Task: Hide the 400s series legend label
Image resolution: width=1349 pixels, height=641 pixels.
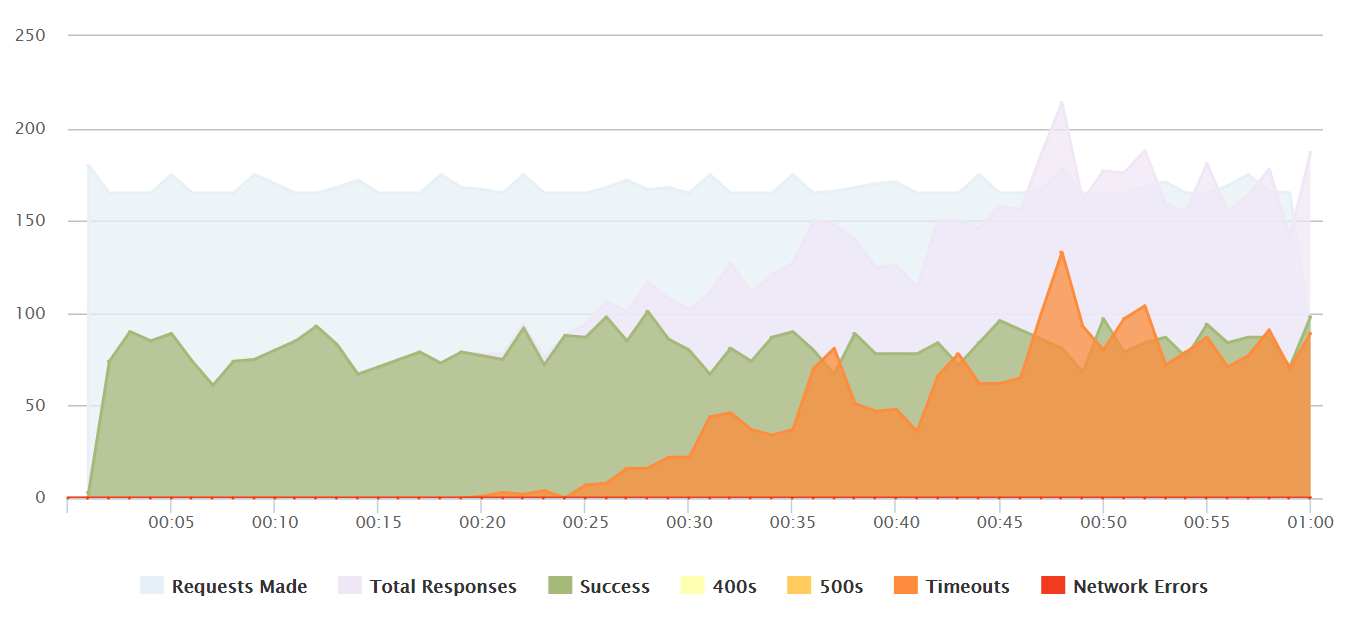Action: coord(733,587)
